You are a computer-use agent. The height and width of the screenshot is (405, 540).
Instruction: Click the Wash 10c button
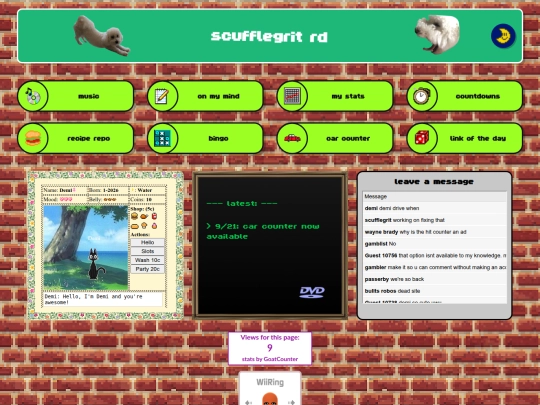pos(147,260)
